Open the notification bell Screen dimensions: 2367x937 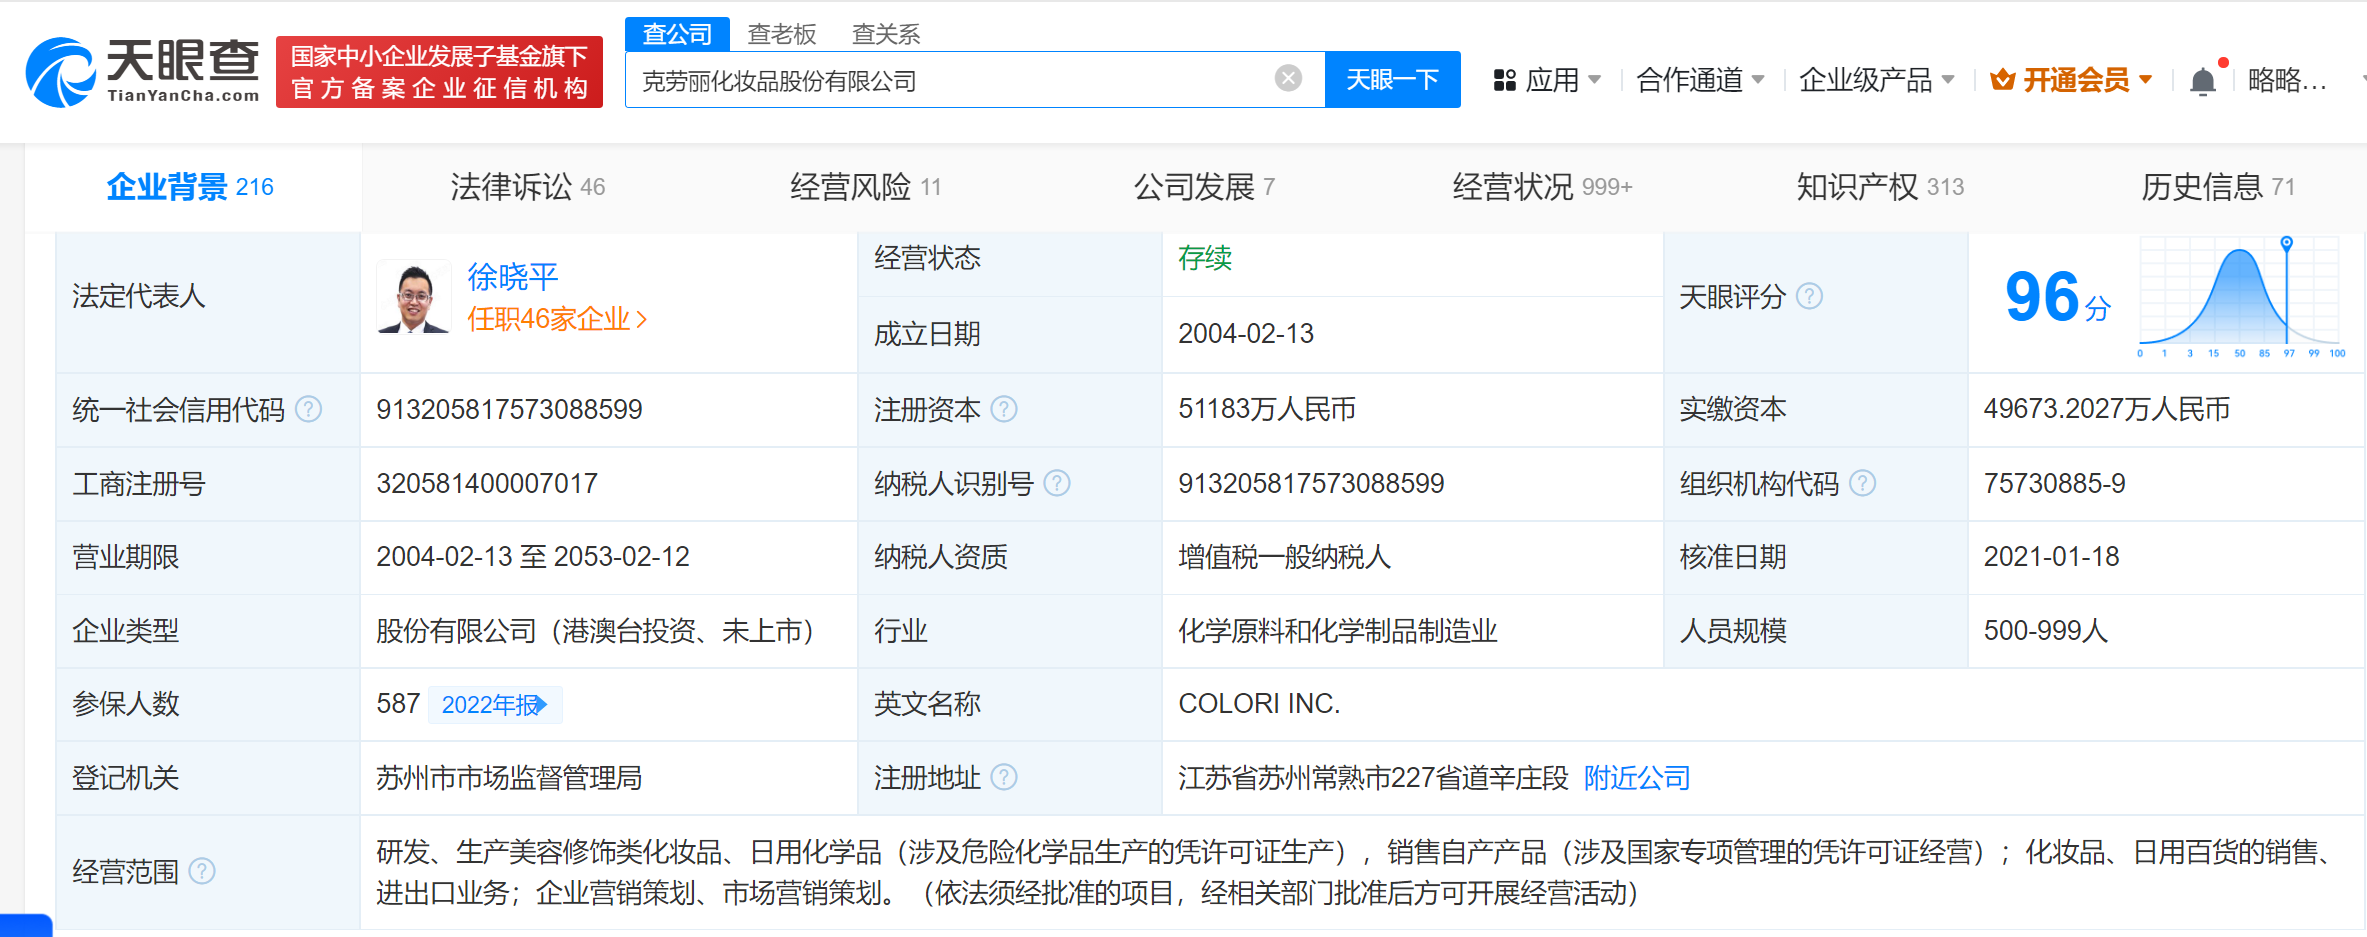(2202, 81)
